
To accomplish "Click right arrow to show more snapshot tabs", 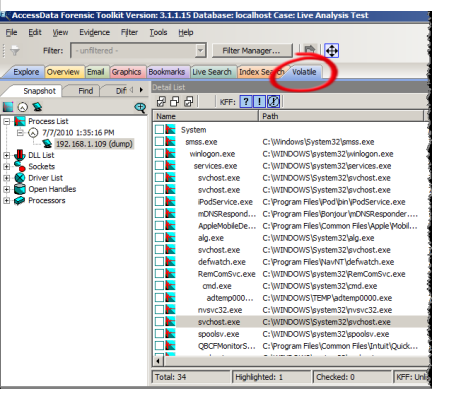I will (141, 90).
